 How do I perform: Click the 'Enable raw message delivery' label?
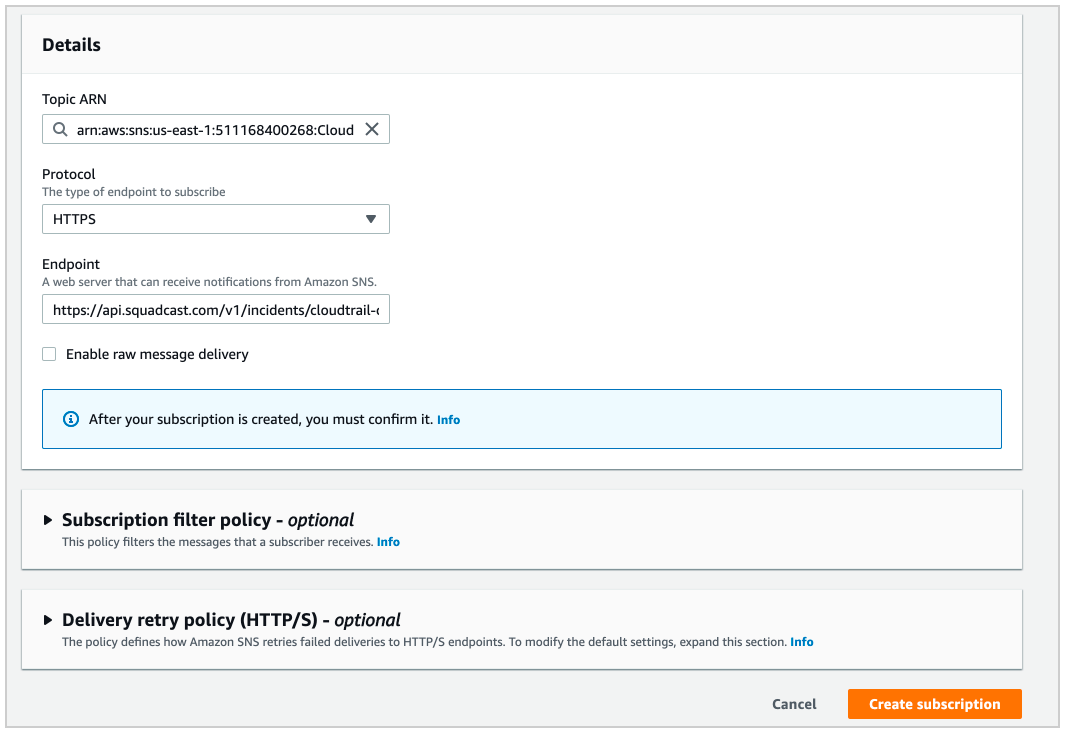157,355
